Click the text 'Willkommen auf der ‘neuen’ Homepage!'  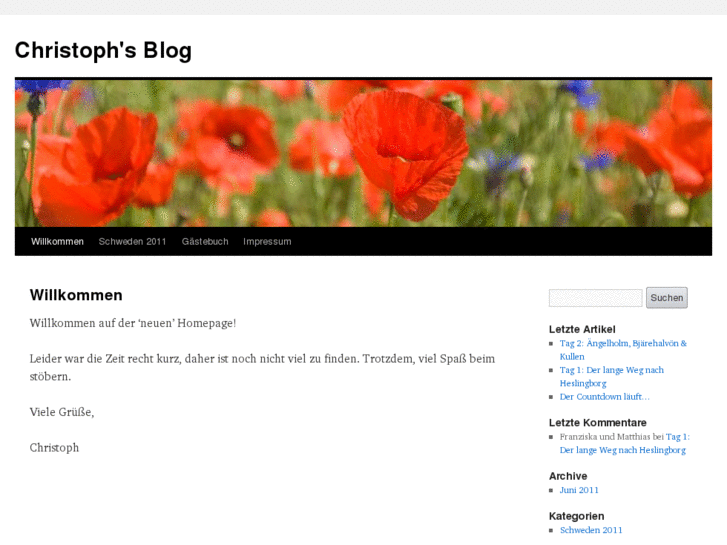(133, 323)
